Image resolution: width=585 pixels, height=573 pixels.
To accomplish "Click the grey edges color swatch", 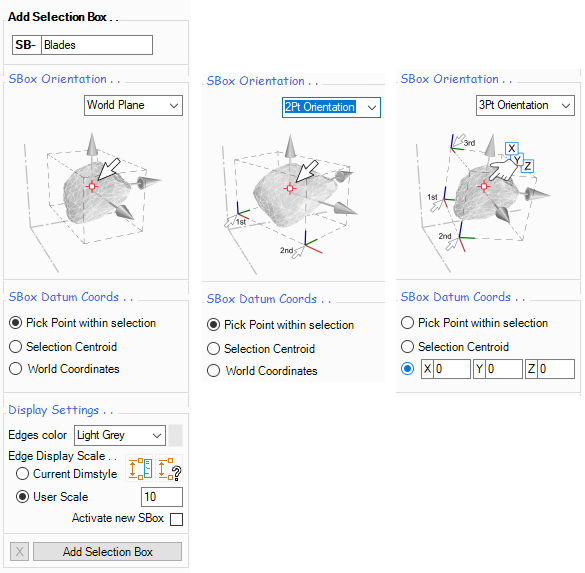I will 175,435.
